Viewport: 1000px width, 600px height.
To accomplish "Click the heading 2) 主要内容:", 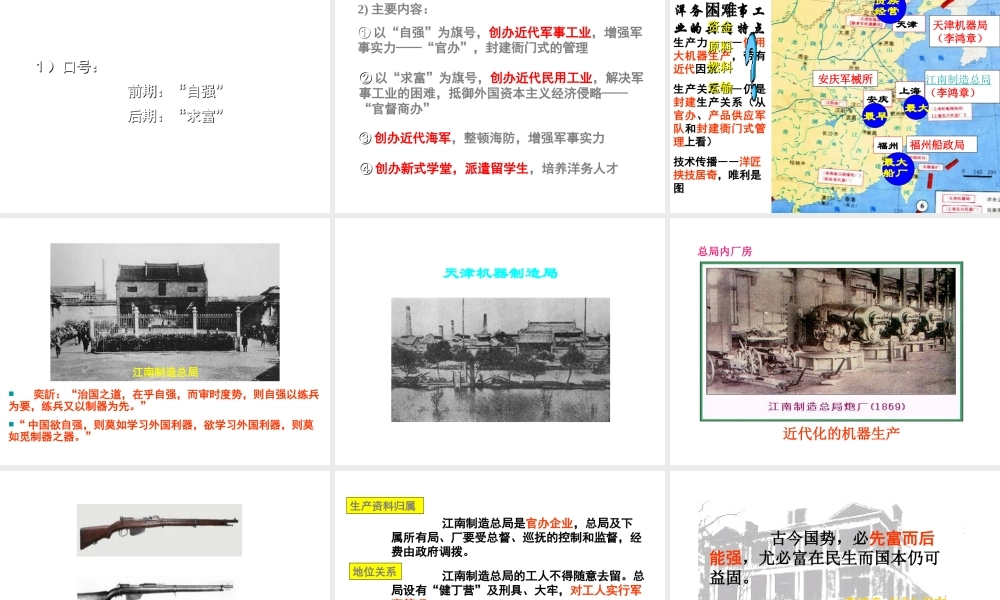I will [393, 10].
